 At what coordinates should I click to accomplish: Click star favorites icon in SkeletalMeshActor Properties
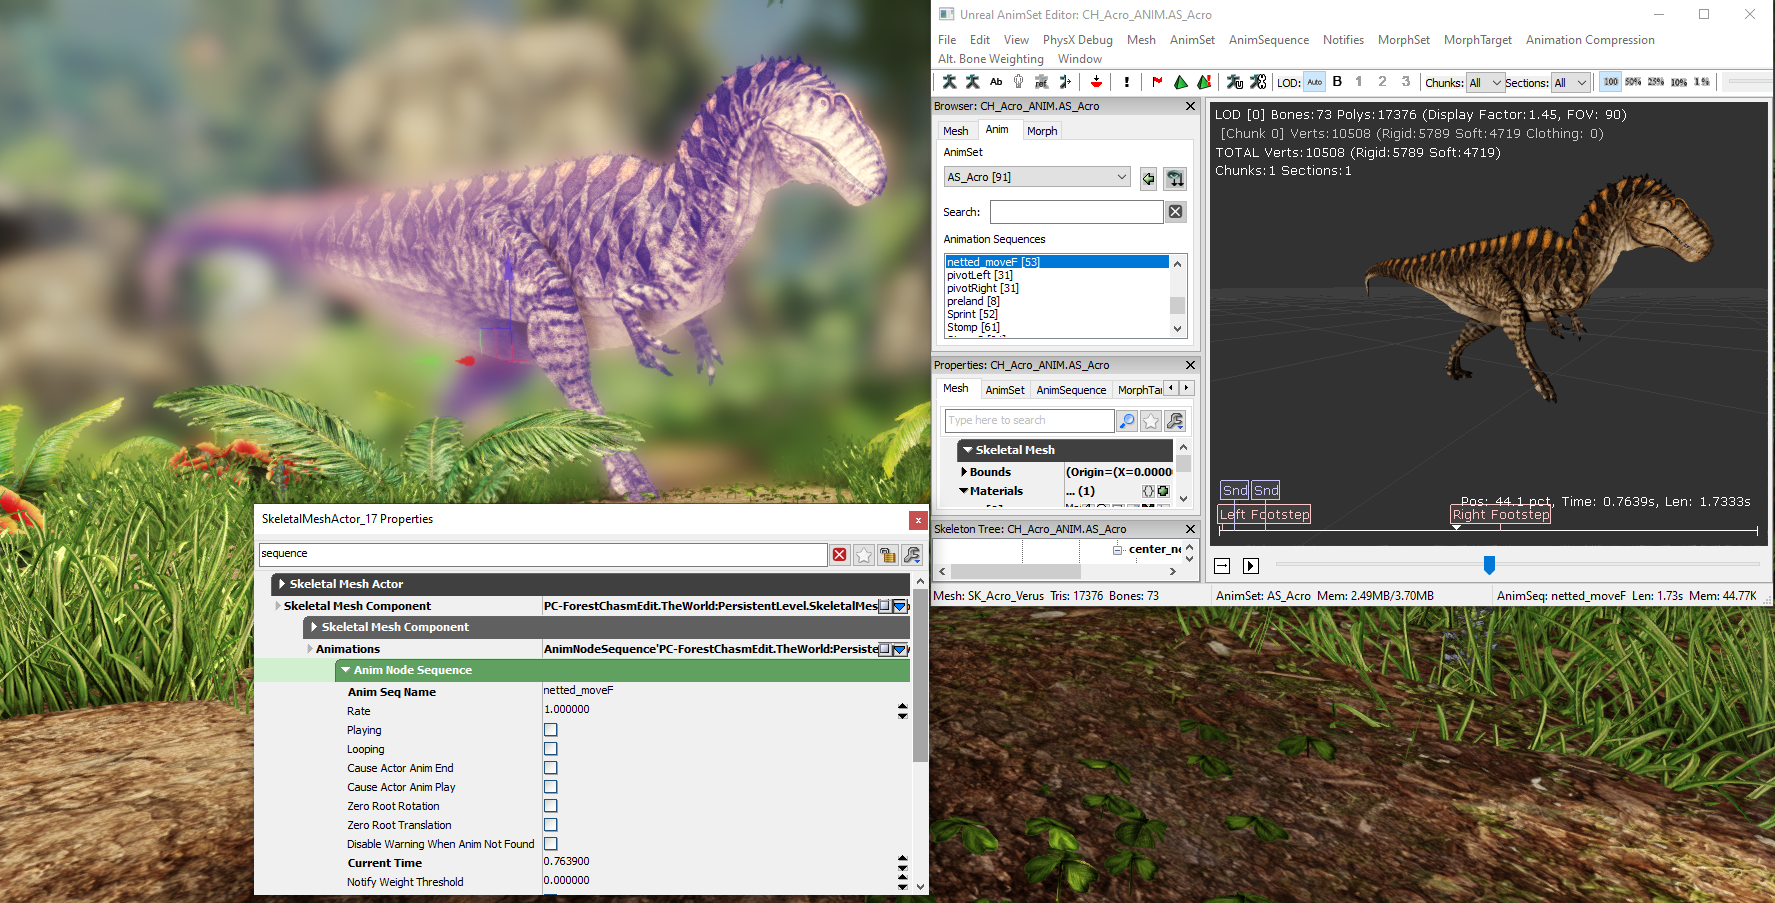point(864,555)
